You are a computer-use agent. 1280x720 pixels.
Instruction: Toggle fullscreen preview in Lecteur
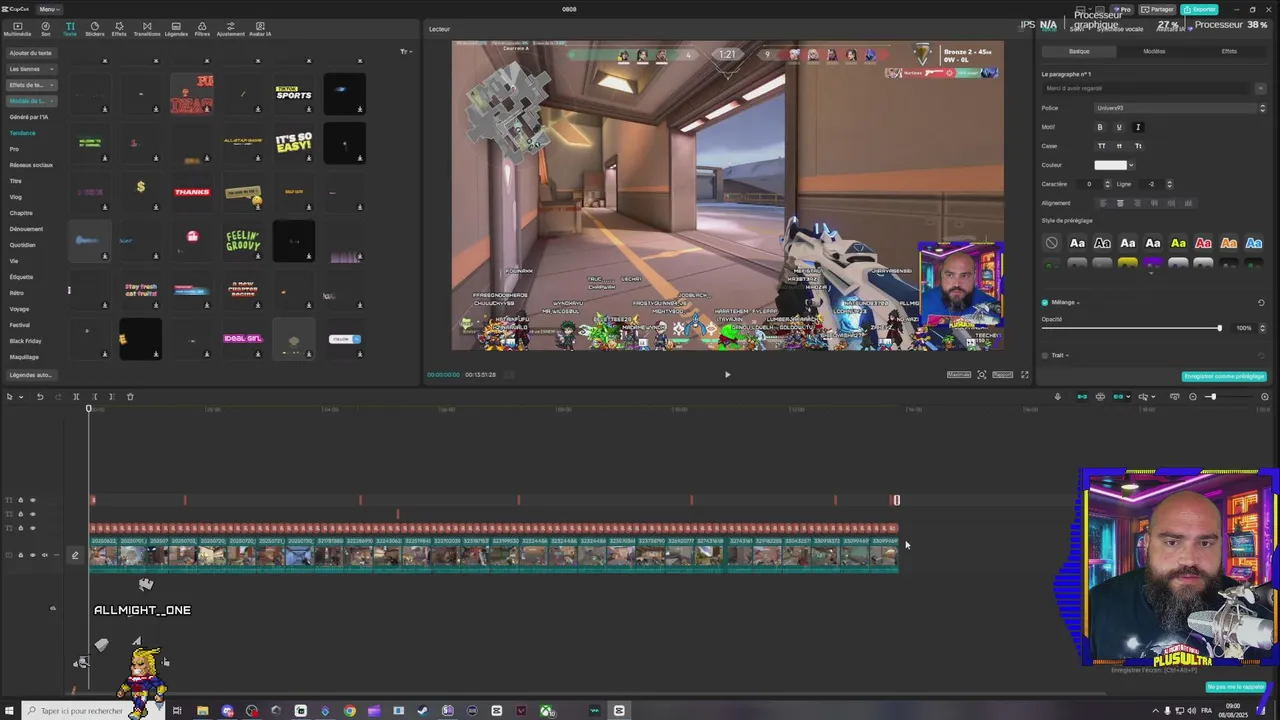pos(1024,375)
